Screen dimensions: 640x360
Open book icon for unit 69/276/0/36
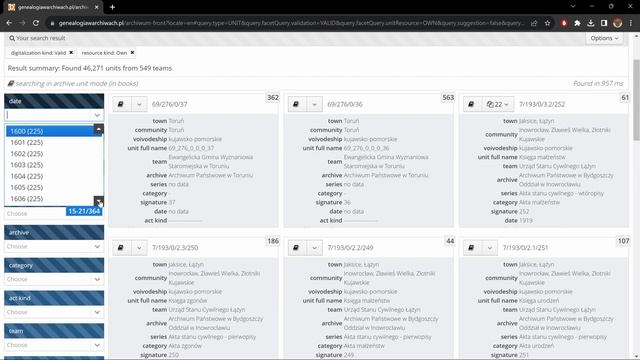click(x=296, y=104)
